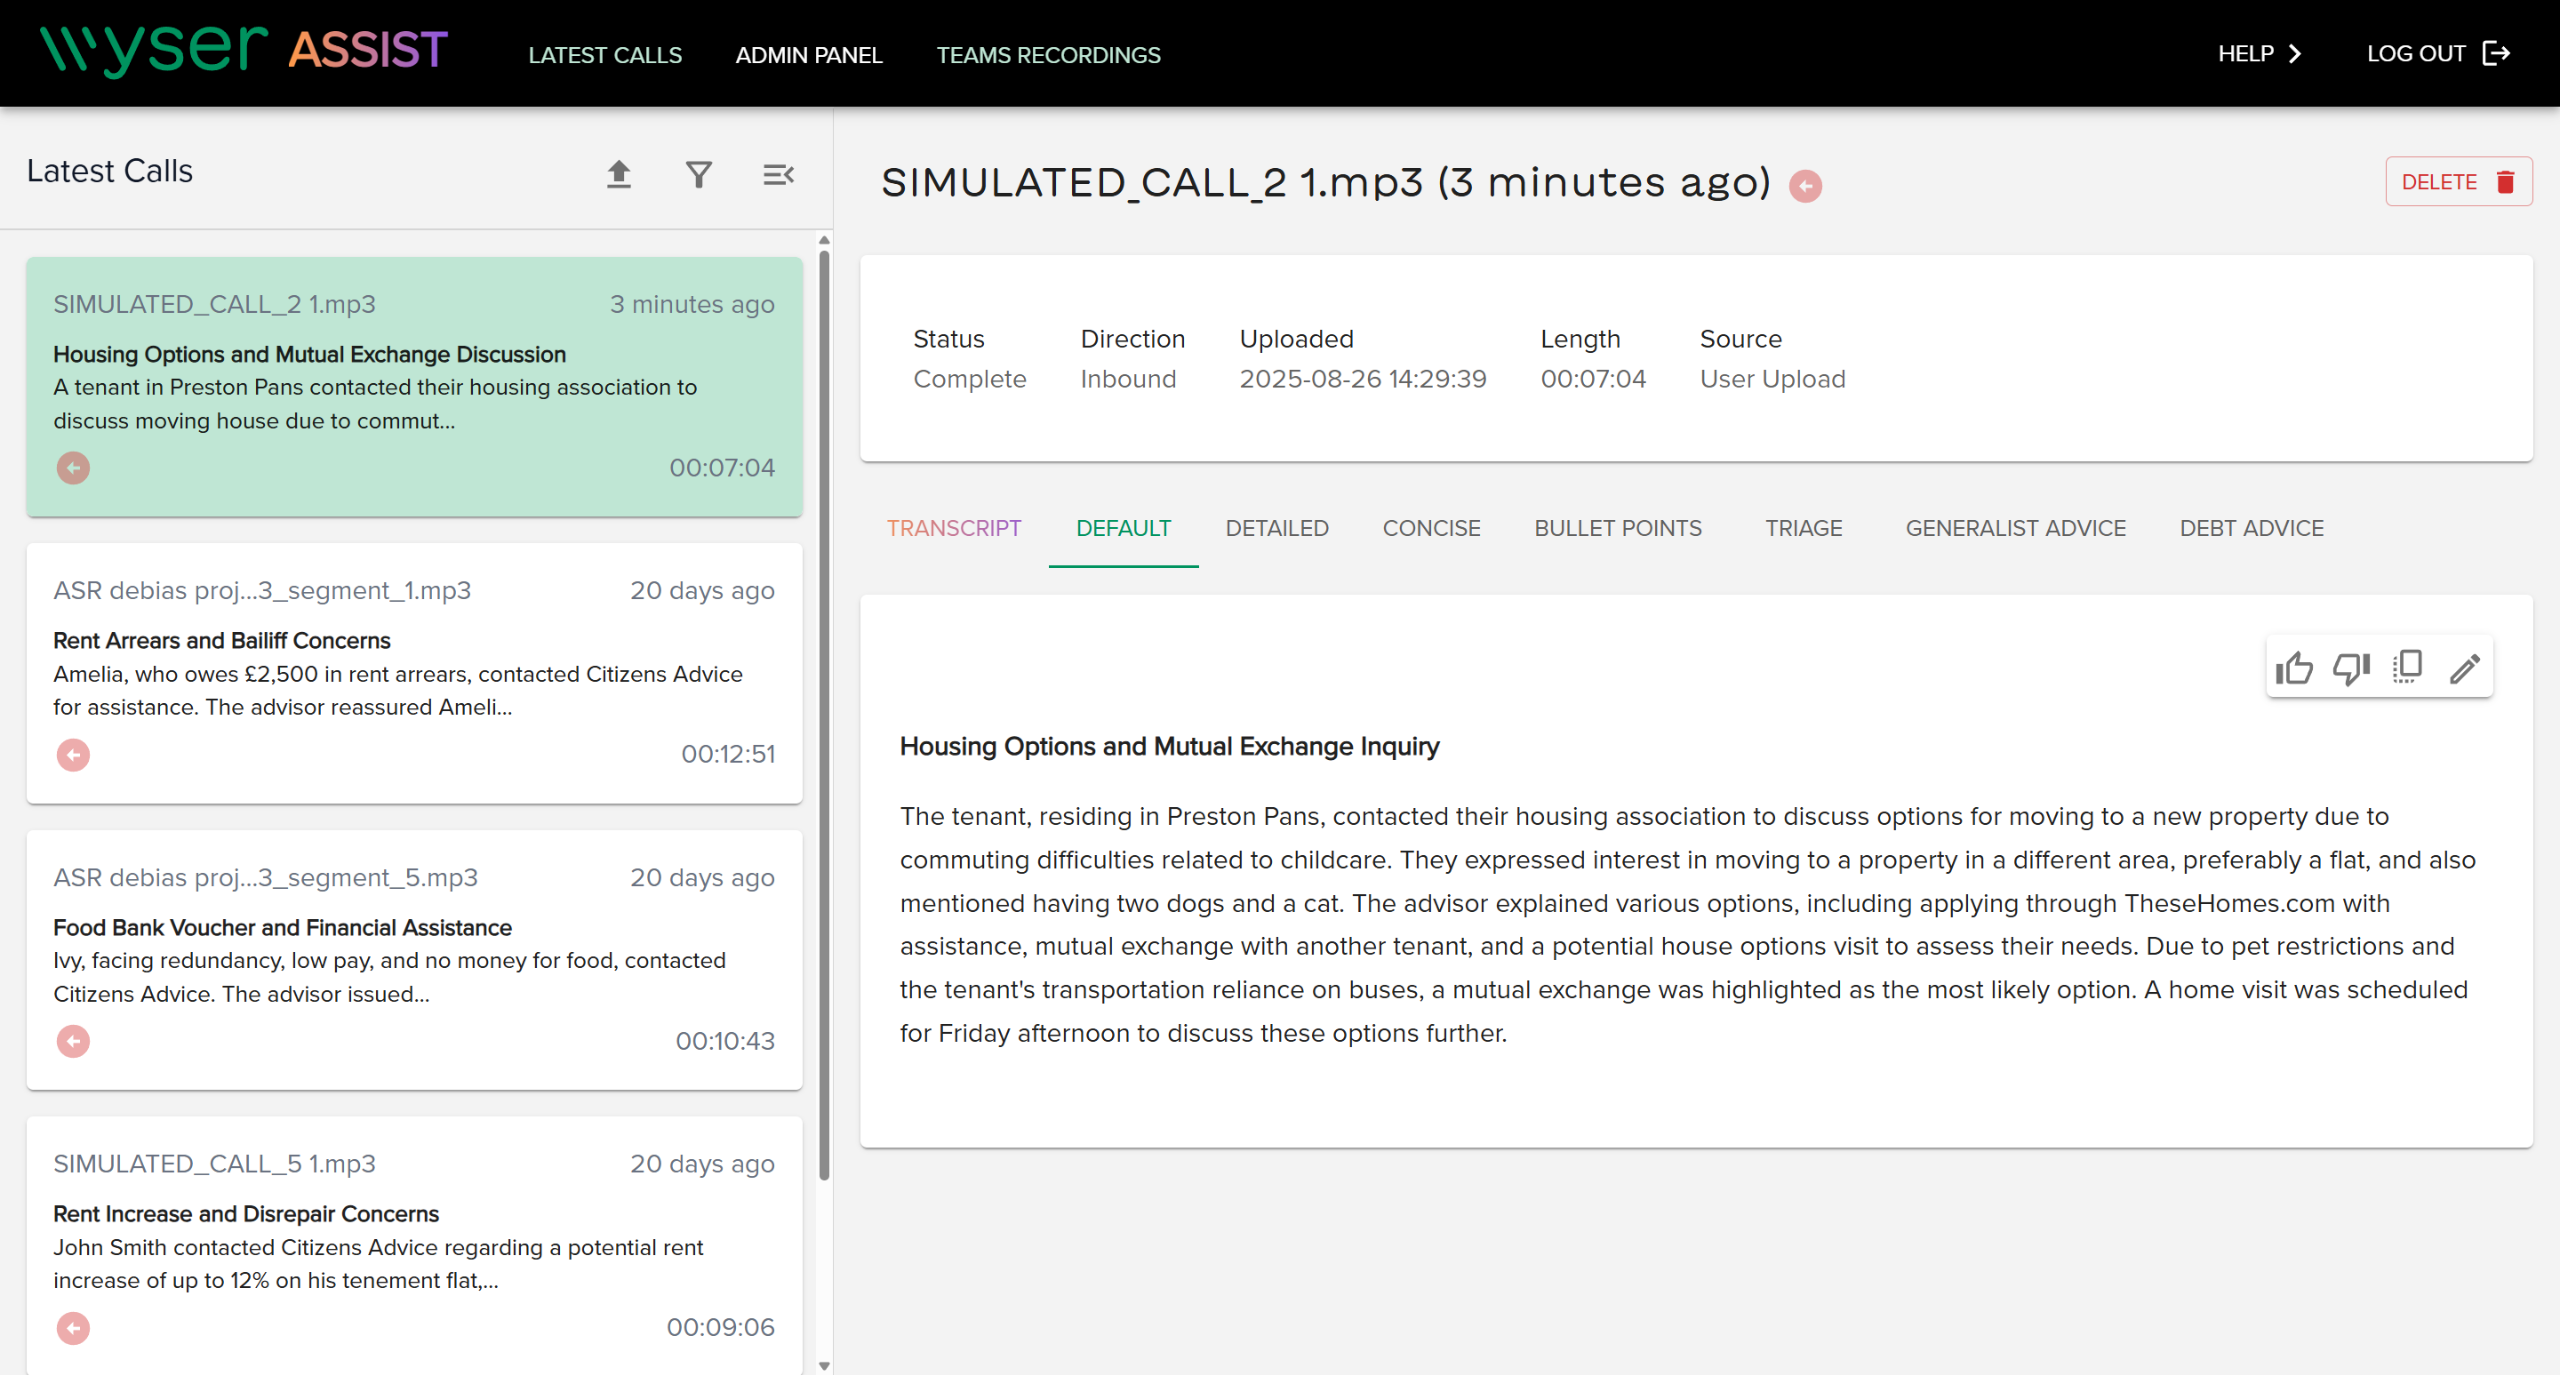Click the upload call icon
The height and width of the screenshot is (1375, 2560).
(x=619, y=175)
